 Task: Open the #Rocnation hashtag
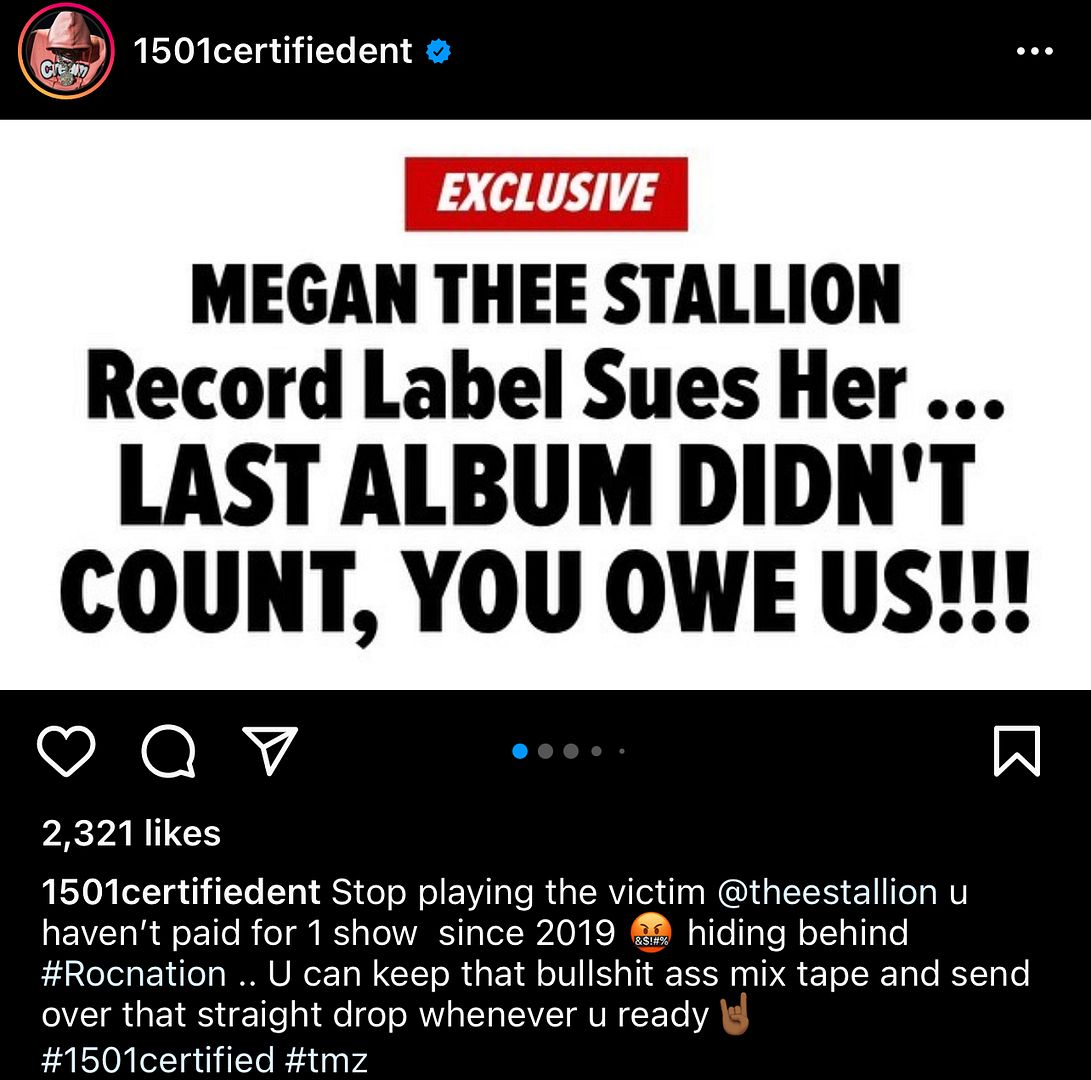[134, 974]
